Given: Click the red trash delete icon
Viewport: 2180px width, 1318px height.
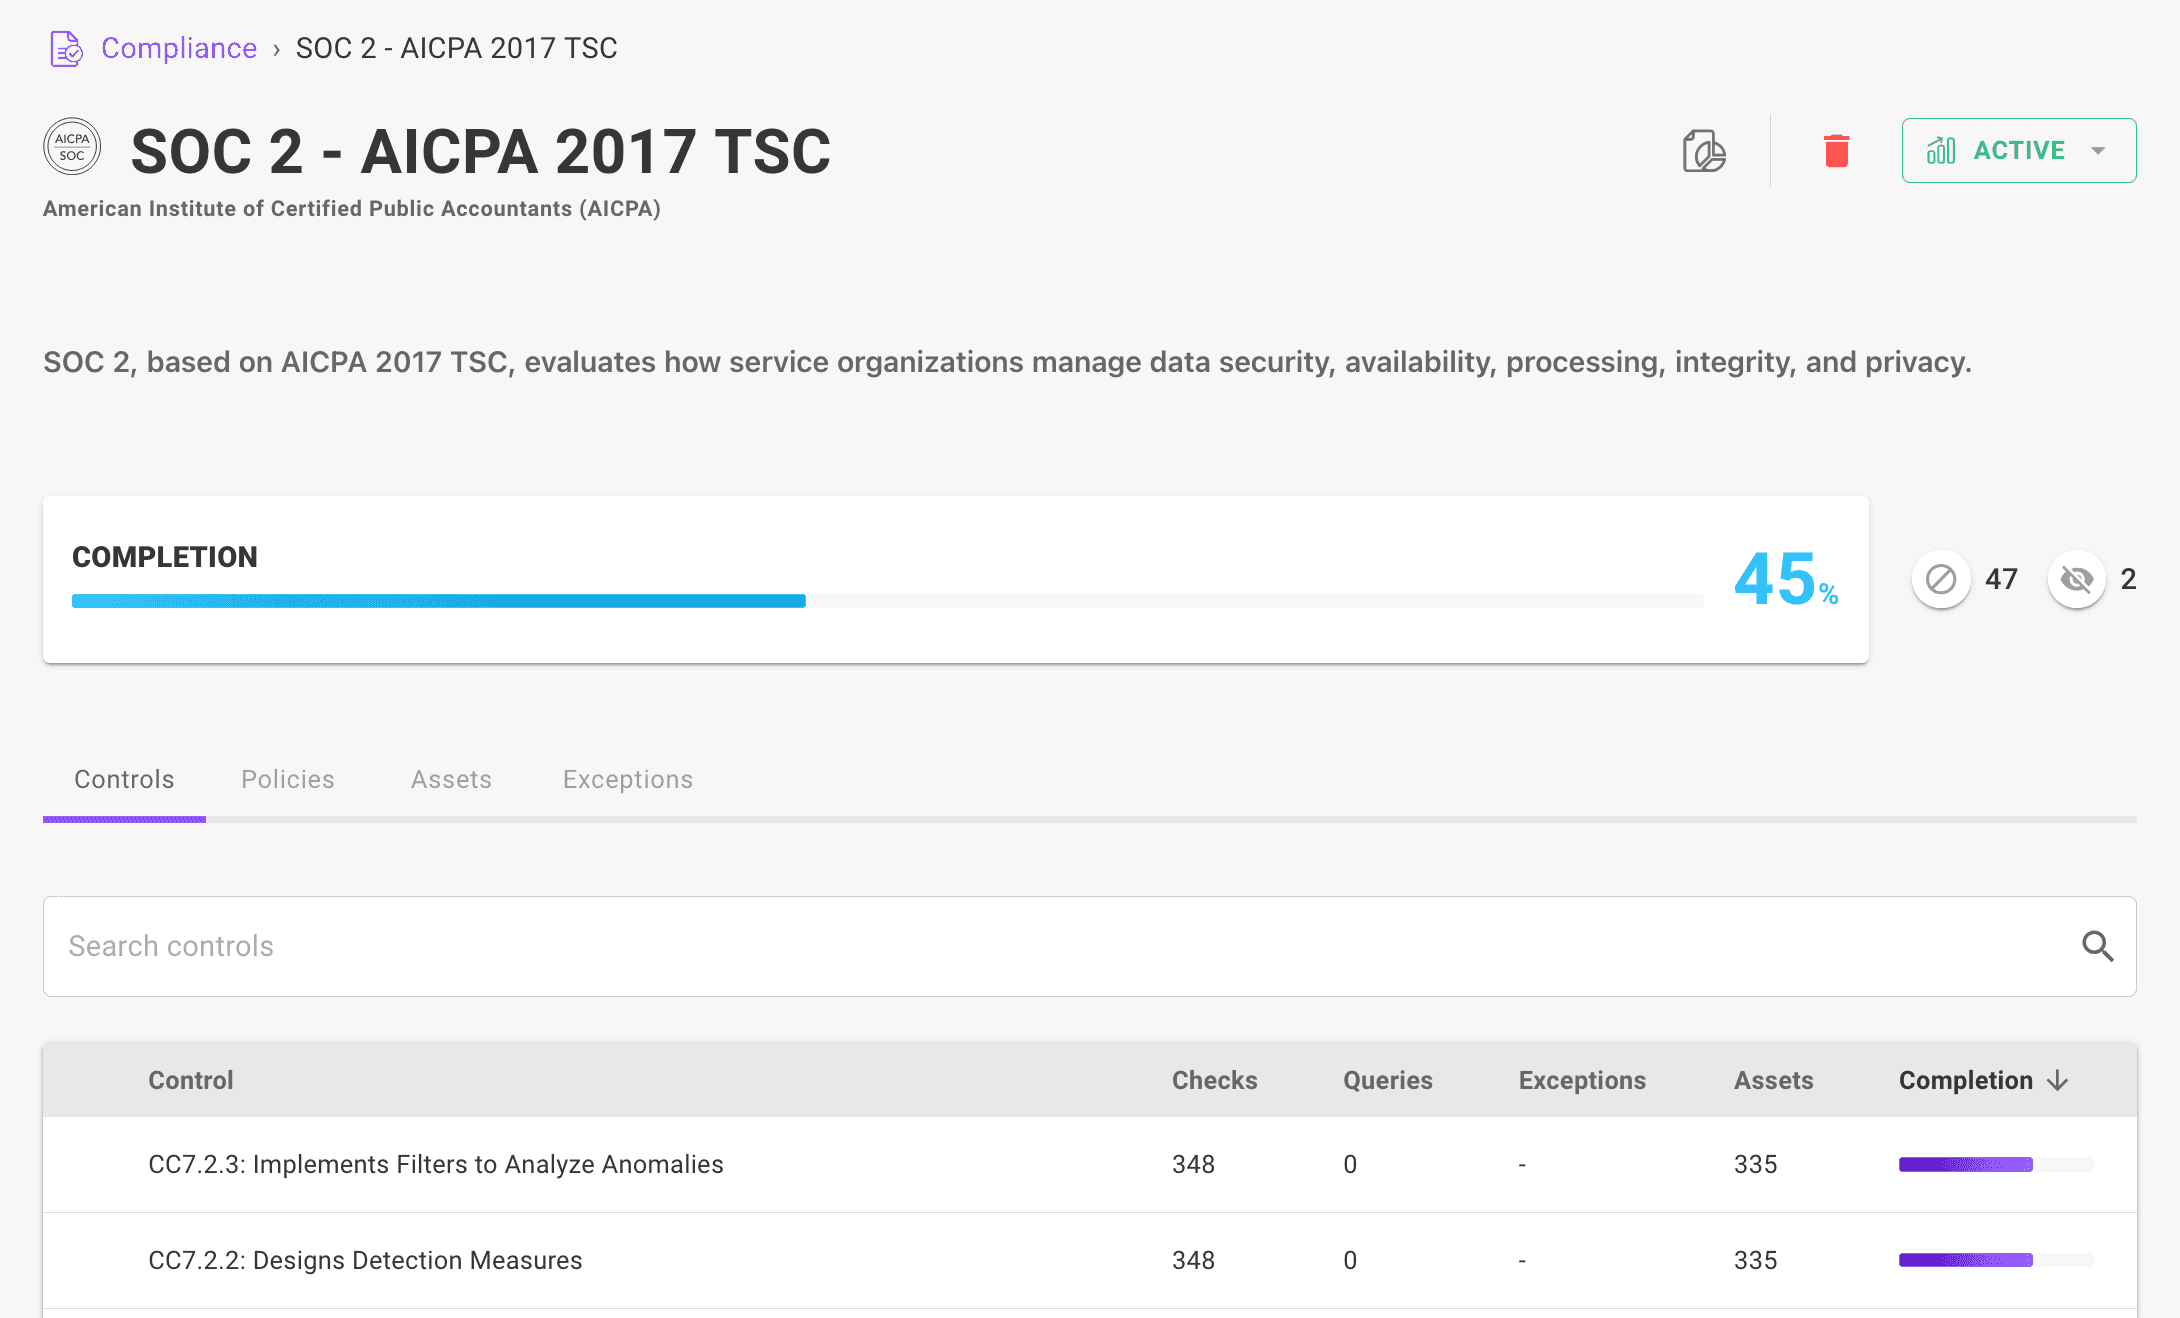Looking at the screenshot, I should pyautogui.click(x=1837, y=151).
